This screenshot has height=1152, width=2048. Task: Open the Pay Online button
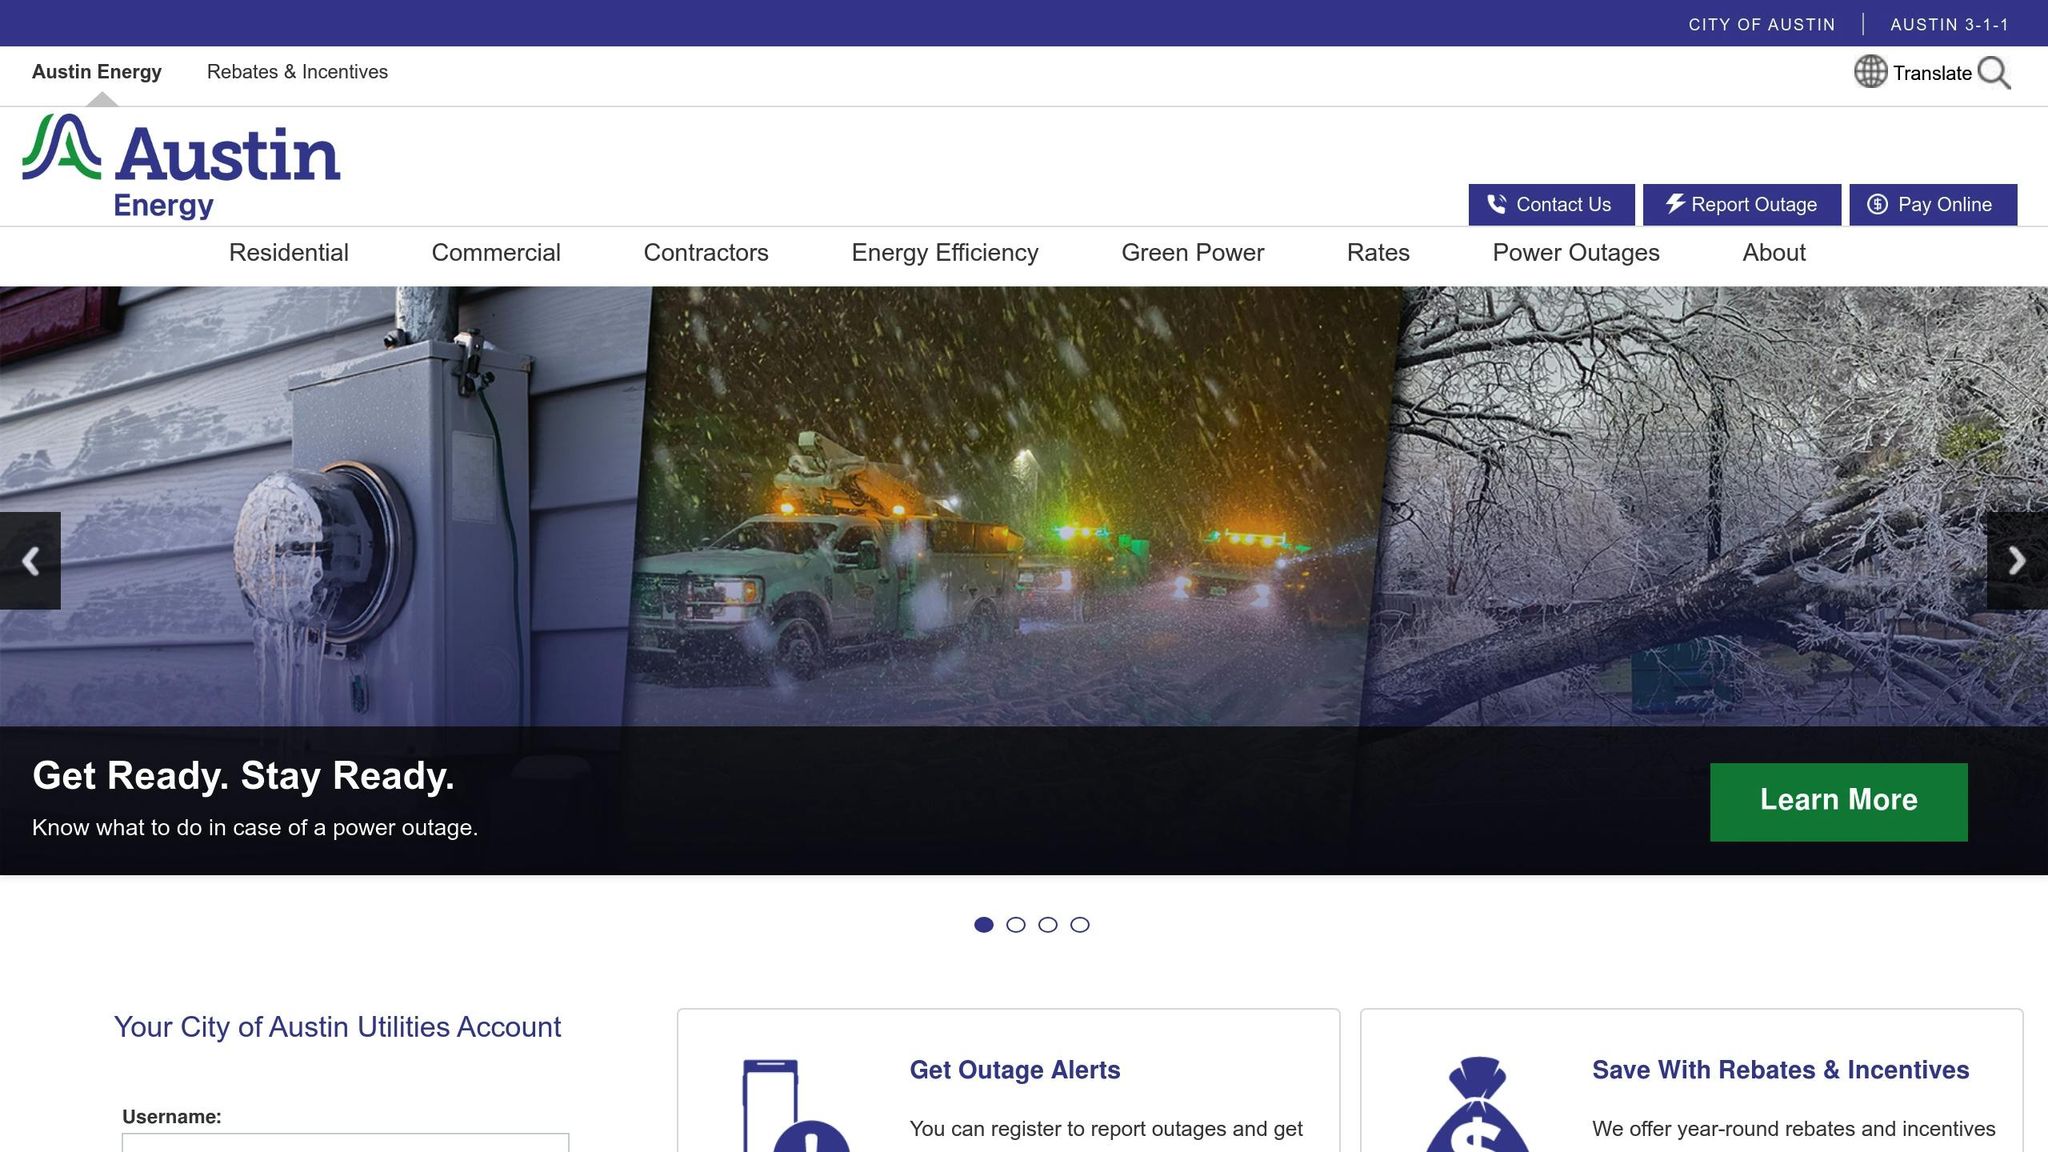click(1932, 205)
